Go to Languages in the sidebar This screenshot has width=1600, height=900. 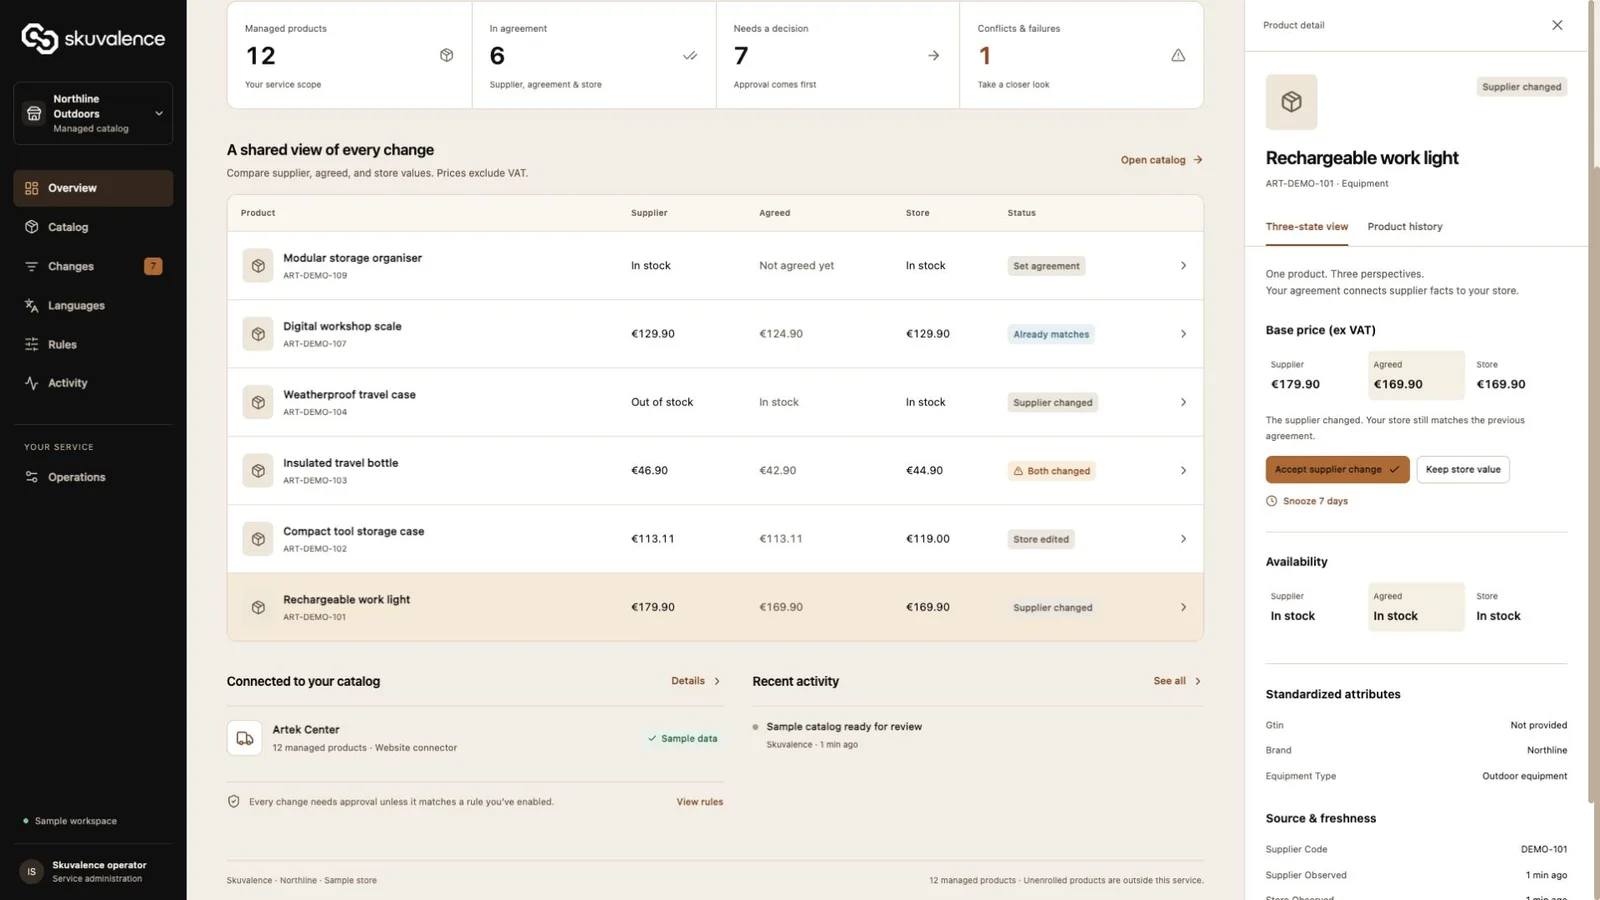coord(93,305)
